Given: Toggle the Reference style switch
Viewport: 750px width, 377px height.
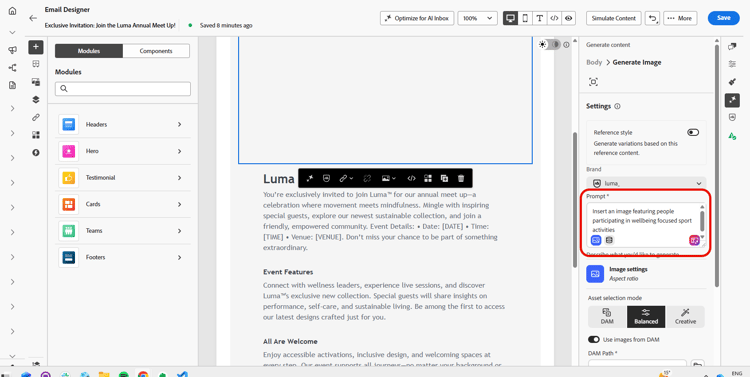Looking at the screenshot, I should tap(693, 132).
